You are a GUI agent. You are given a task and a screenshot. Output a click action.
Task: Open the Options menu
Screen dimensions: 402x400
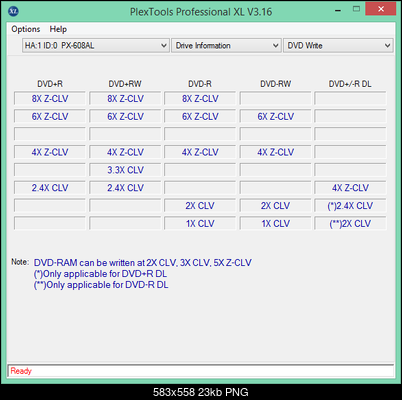coord(26,29)
